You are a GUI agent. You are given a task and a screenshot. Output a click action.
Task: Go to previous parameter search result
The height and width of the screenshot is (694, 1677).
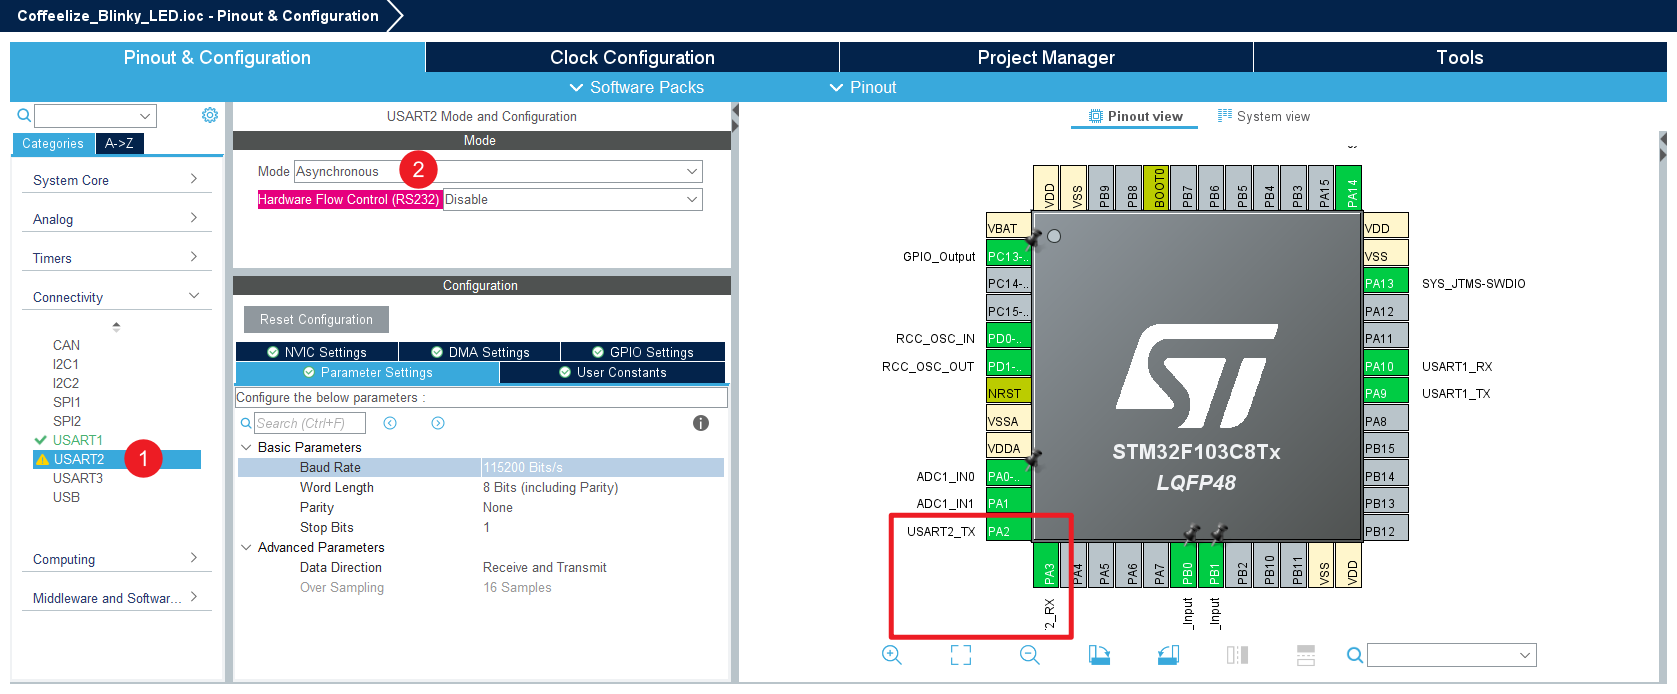[390, 423]
